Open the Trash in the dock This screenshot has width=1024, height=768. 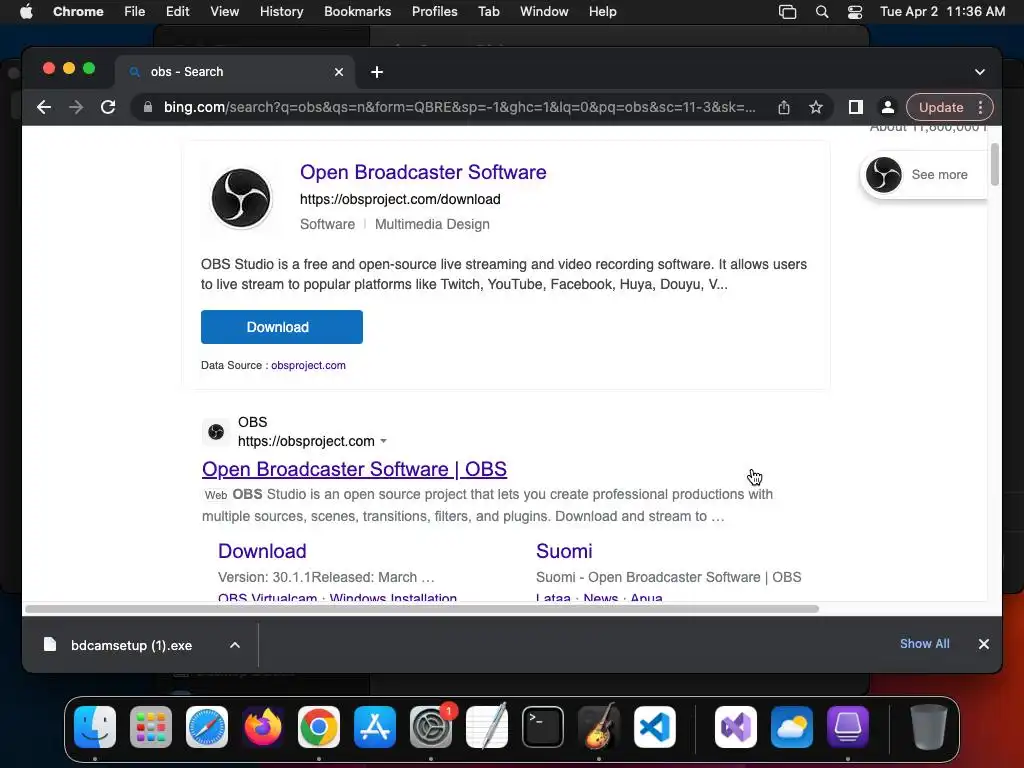point(928,727)
